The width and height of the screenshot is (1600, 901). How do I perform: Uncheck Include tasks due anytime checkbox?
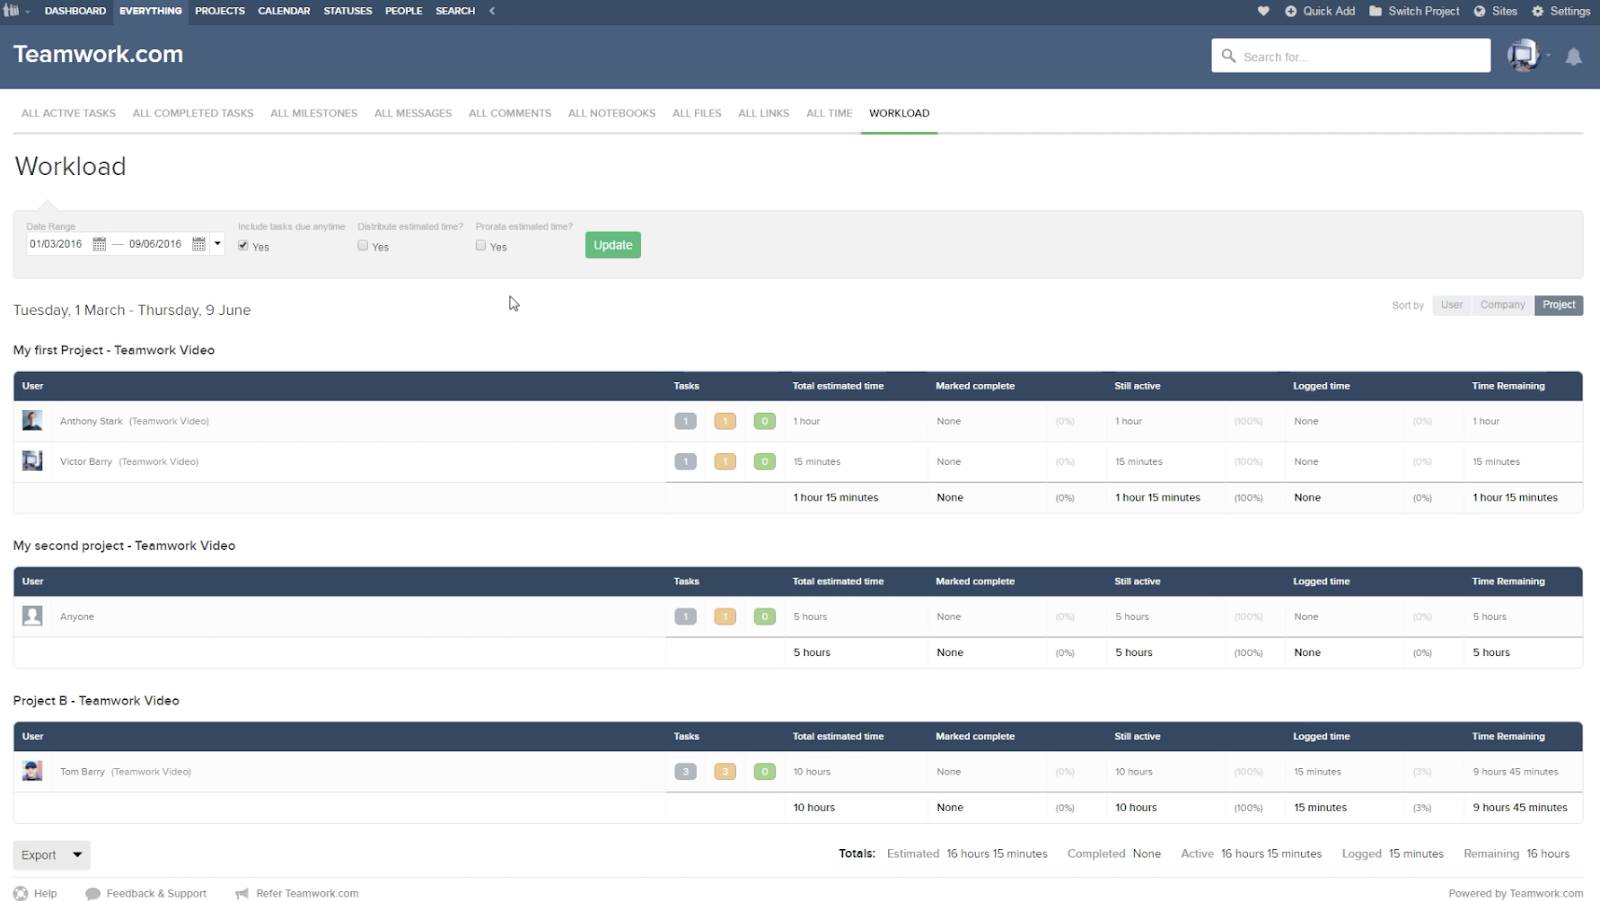coord(243,246)
